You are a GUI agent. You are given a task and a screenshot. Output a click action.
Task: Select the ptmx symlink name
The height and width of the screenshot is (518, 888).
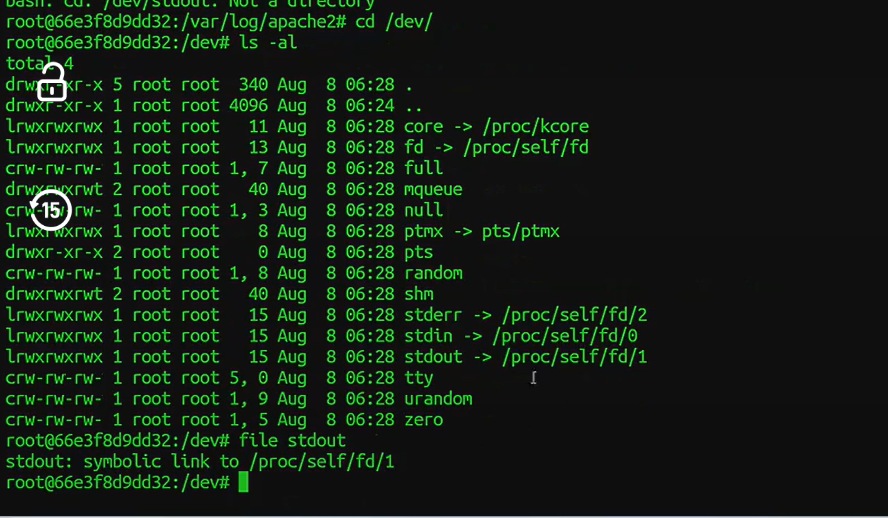(424, 232)
